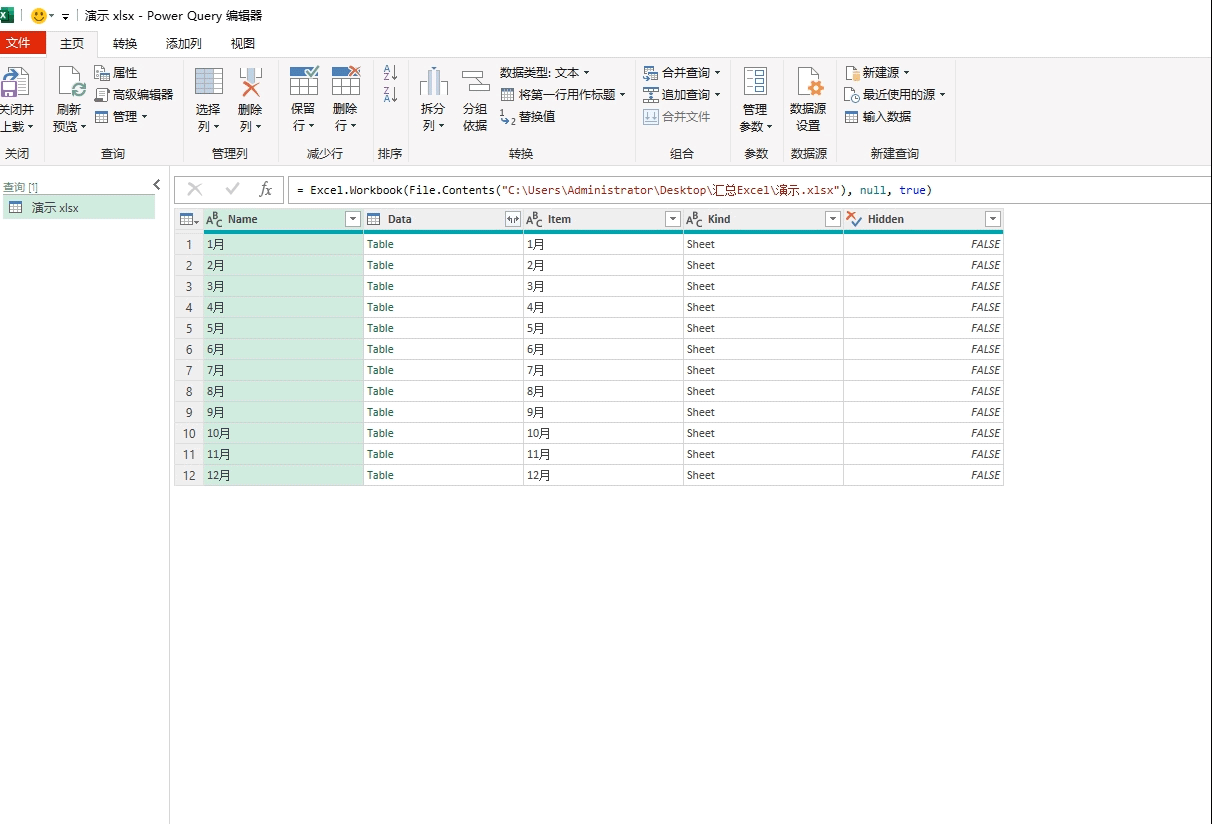Open the Data Type: Text (数据类型) dropdown
The height and width of the screenshot is (824, 1212).
(x=545, y=73)
